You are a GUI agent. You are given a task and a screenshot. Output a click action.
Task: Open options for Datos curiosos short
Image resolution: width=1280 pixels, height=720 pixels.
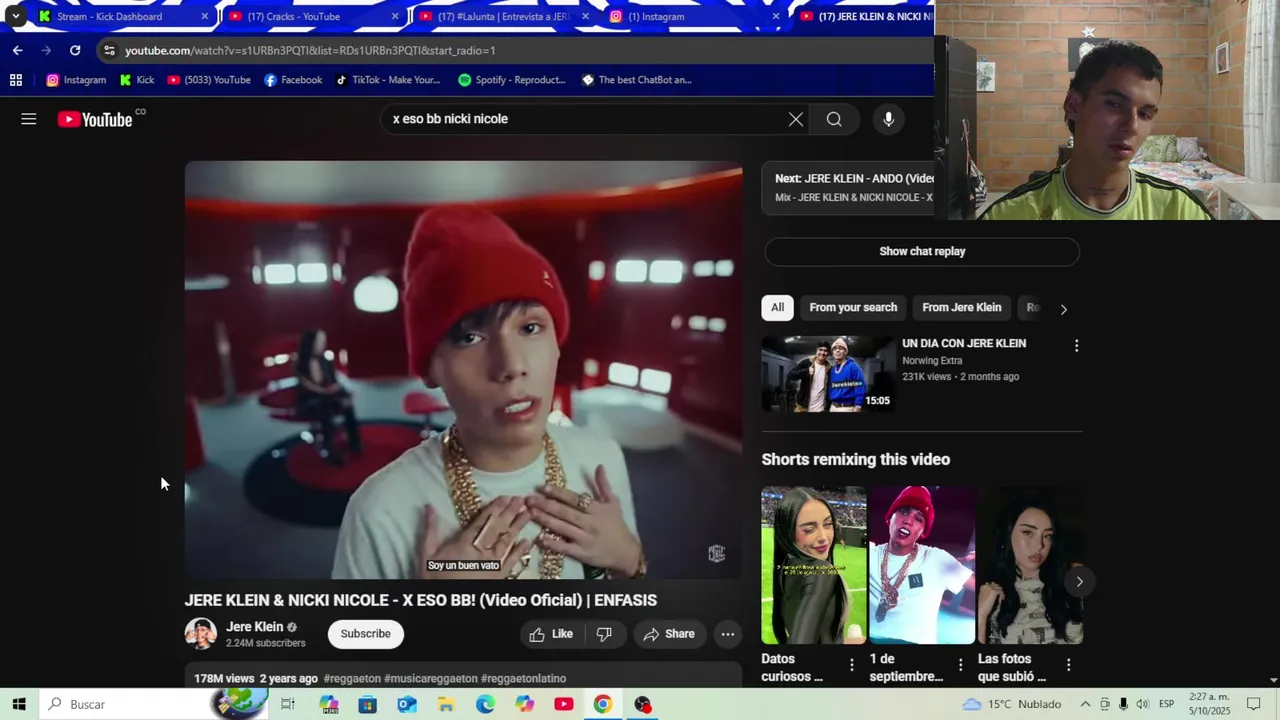[852, 665]
